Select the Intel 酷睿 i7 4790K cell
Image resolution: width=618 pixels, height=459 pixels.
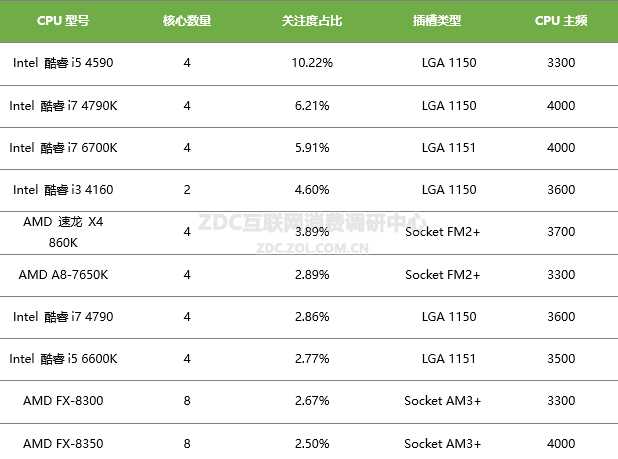[x=63, y=105]
